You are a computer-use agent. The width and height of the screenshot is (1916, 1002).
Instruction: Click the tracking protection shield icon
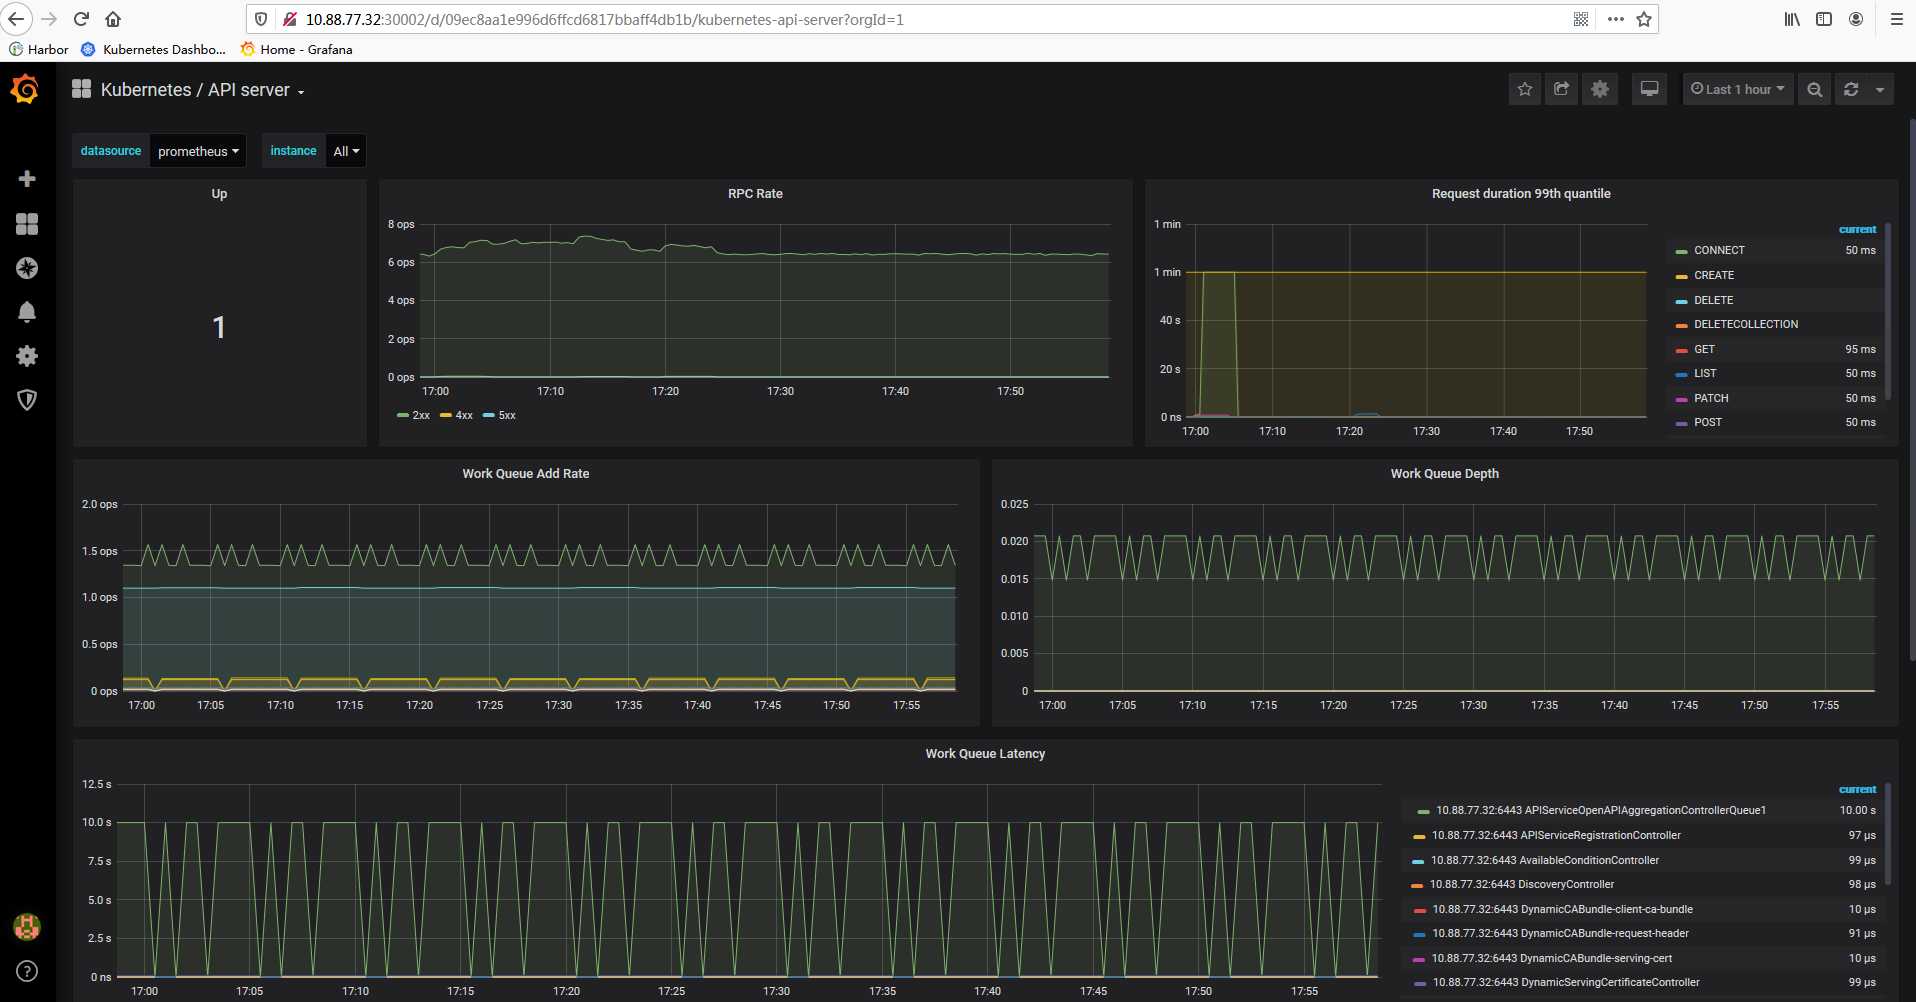[x=261, y=19]
